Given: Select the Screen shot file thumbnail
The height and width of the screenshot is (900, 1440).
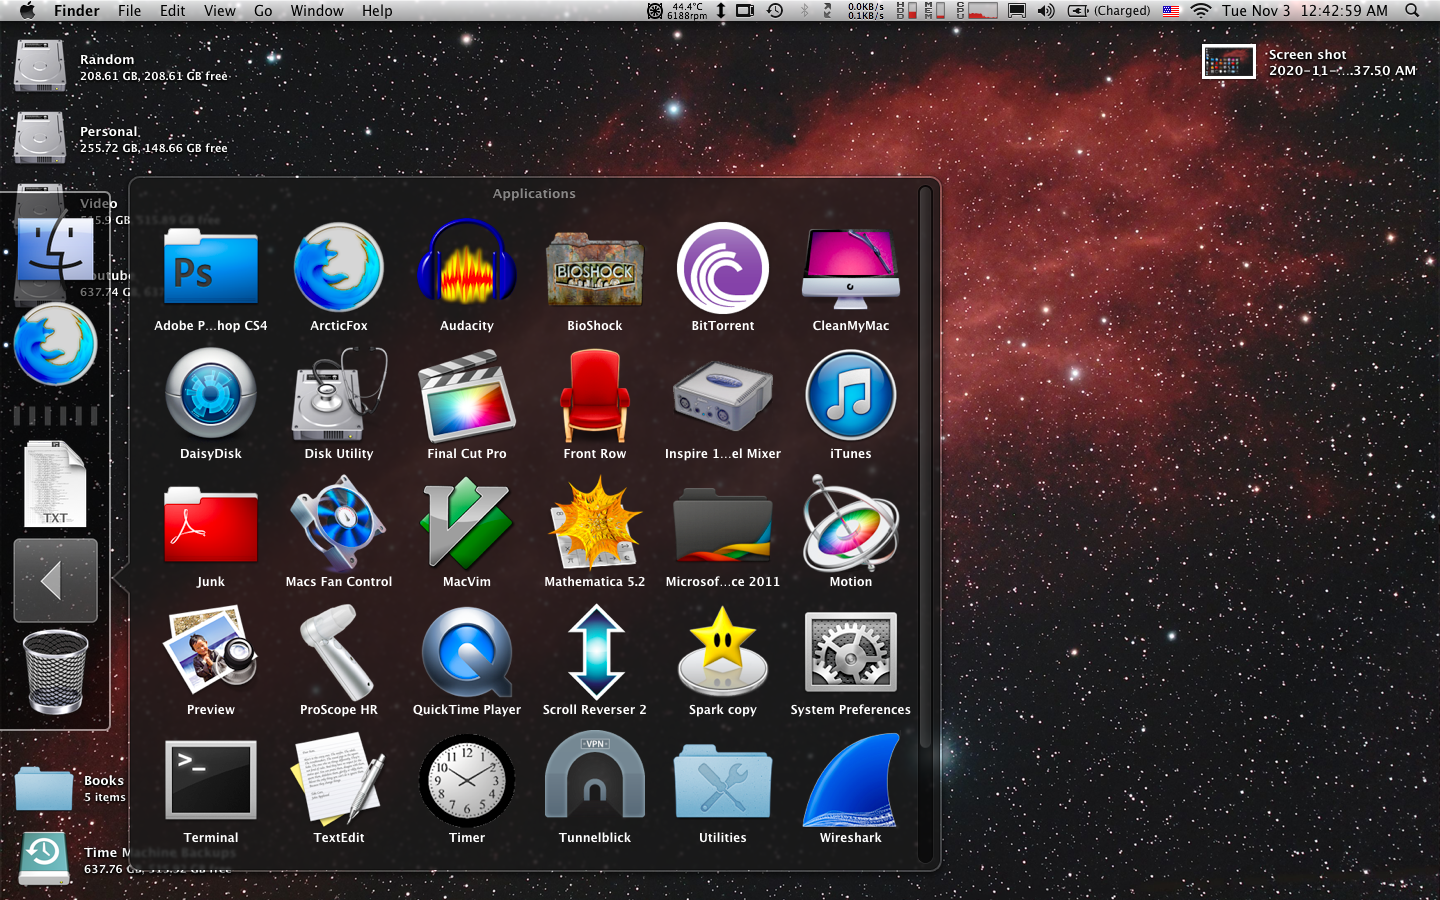Looking at the screenshot, I should point(1229,62).
